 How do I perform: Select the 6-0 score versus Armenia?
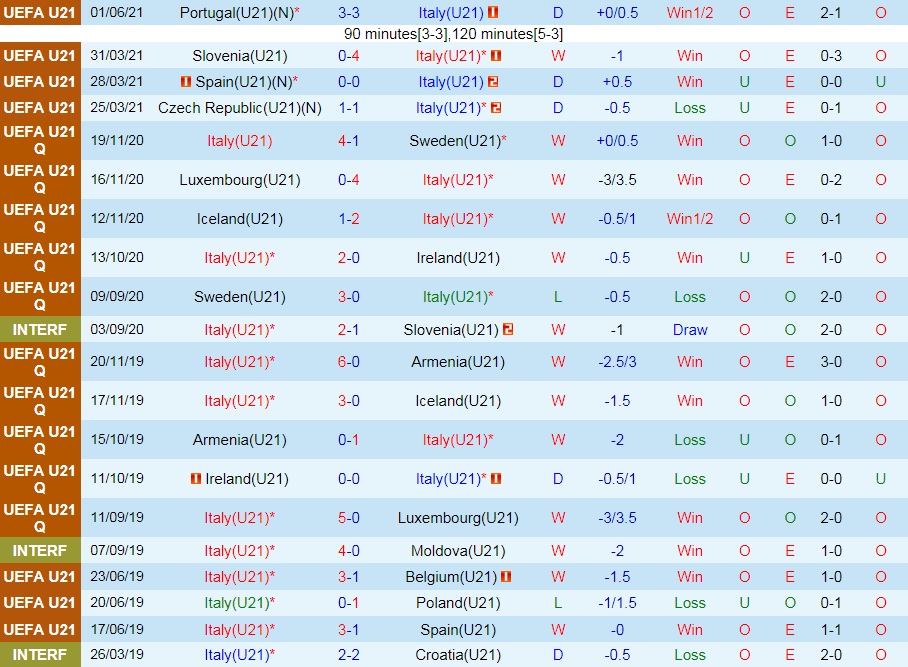pos(349,361)
